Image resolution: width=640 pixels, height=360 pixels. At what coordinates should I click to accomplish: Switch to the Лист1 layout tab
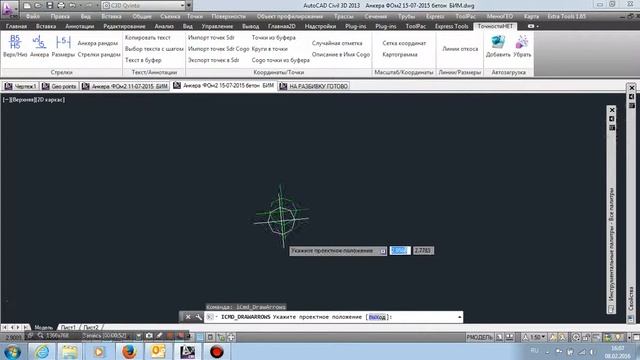(x=68, y=327)
